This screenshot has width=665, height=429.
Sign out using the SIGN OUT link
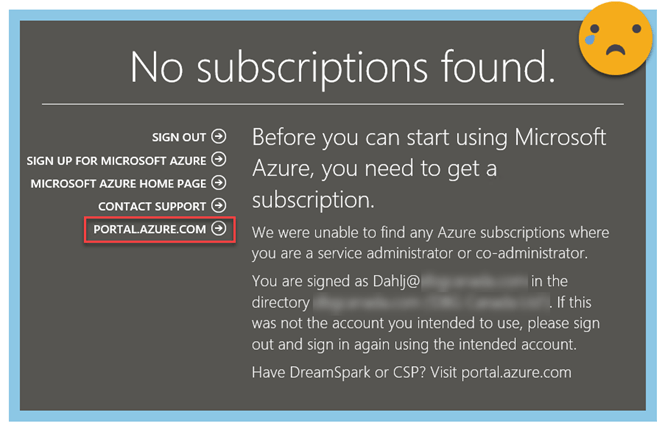tap(179, 137)
